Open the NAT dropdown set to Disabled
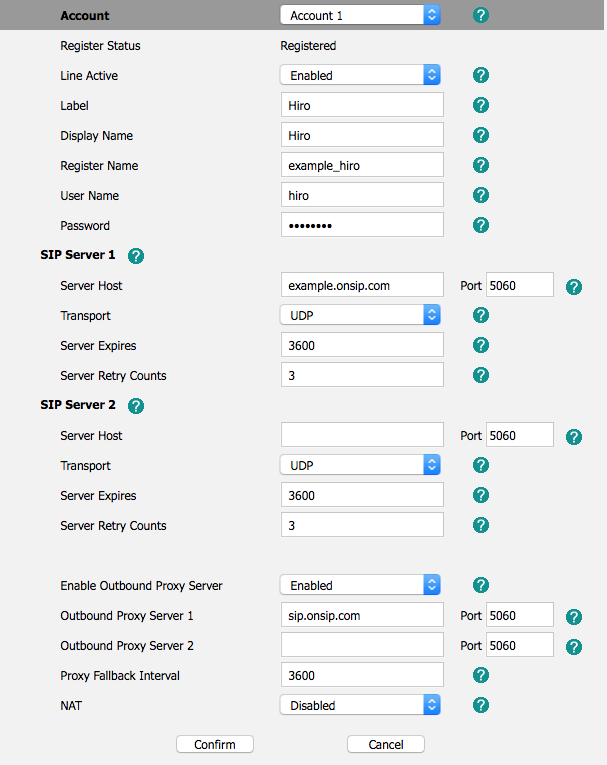This screenshot has width=607, height=765. click(x=360, y=705)
